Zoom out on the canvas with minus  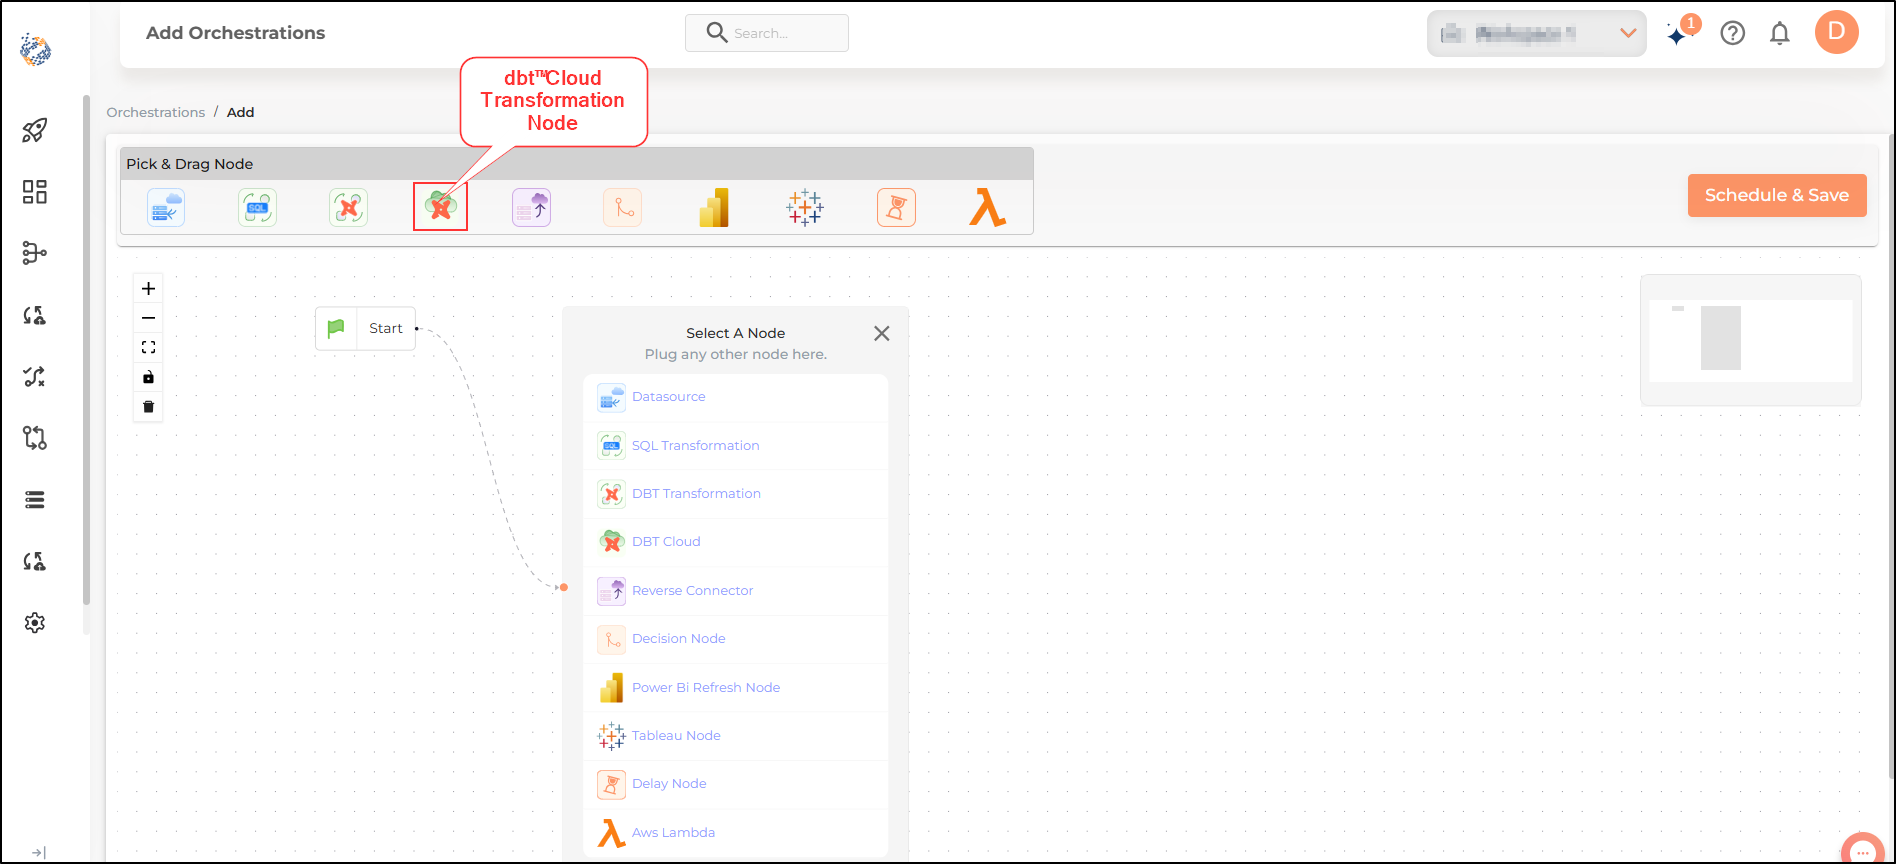click(148, 318)
